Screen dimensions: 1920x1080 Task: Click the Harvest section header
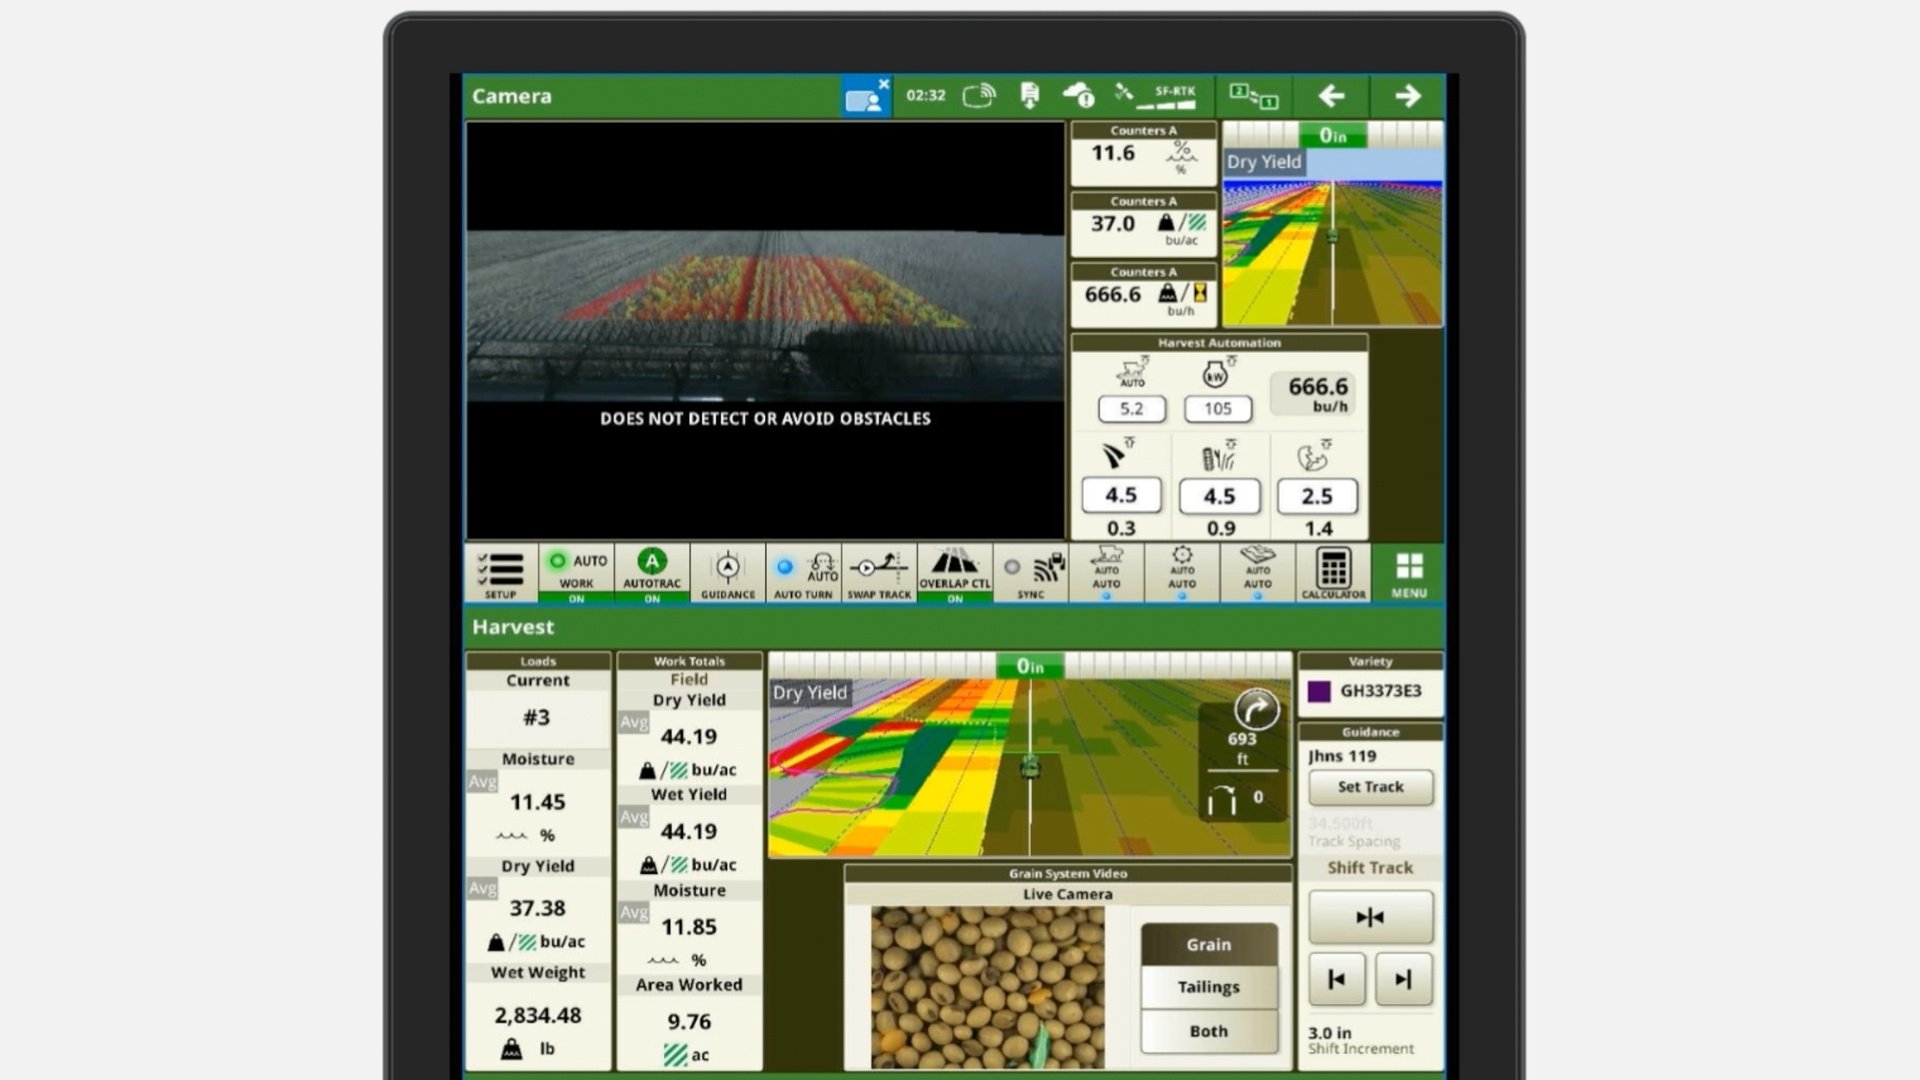[513, 628]
